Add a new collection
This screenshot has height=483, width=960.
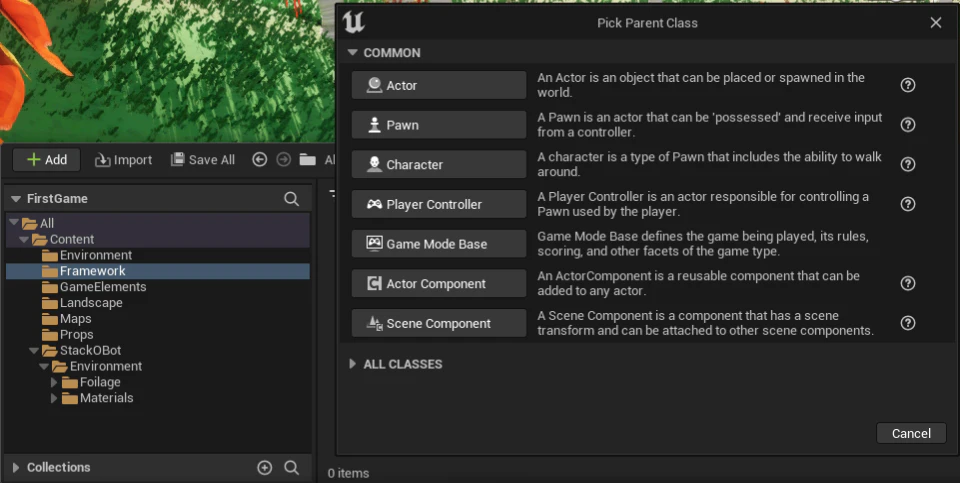pos(264,468)
